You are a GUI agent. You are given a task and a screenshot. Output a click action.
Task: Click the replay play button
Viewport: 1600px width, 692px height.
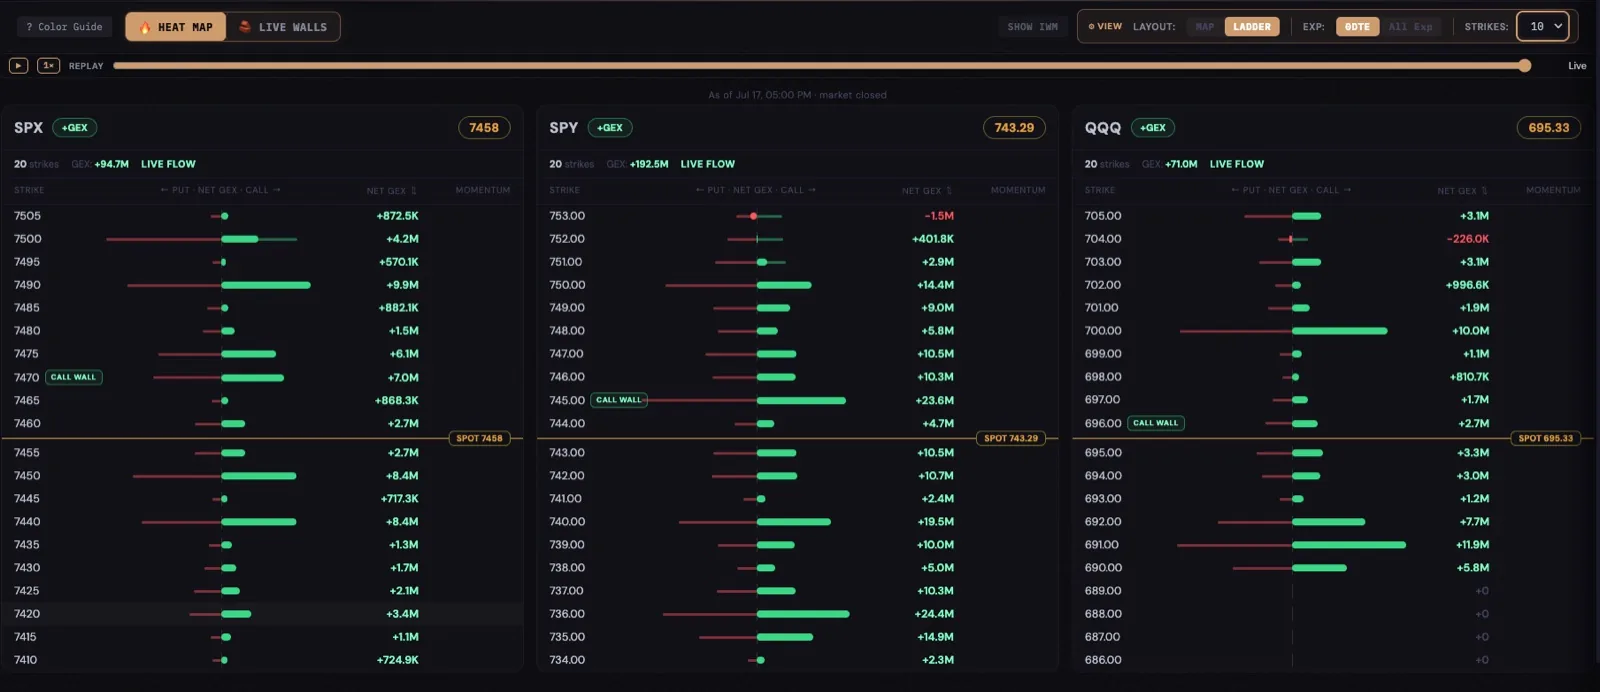coord(18,66)
